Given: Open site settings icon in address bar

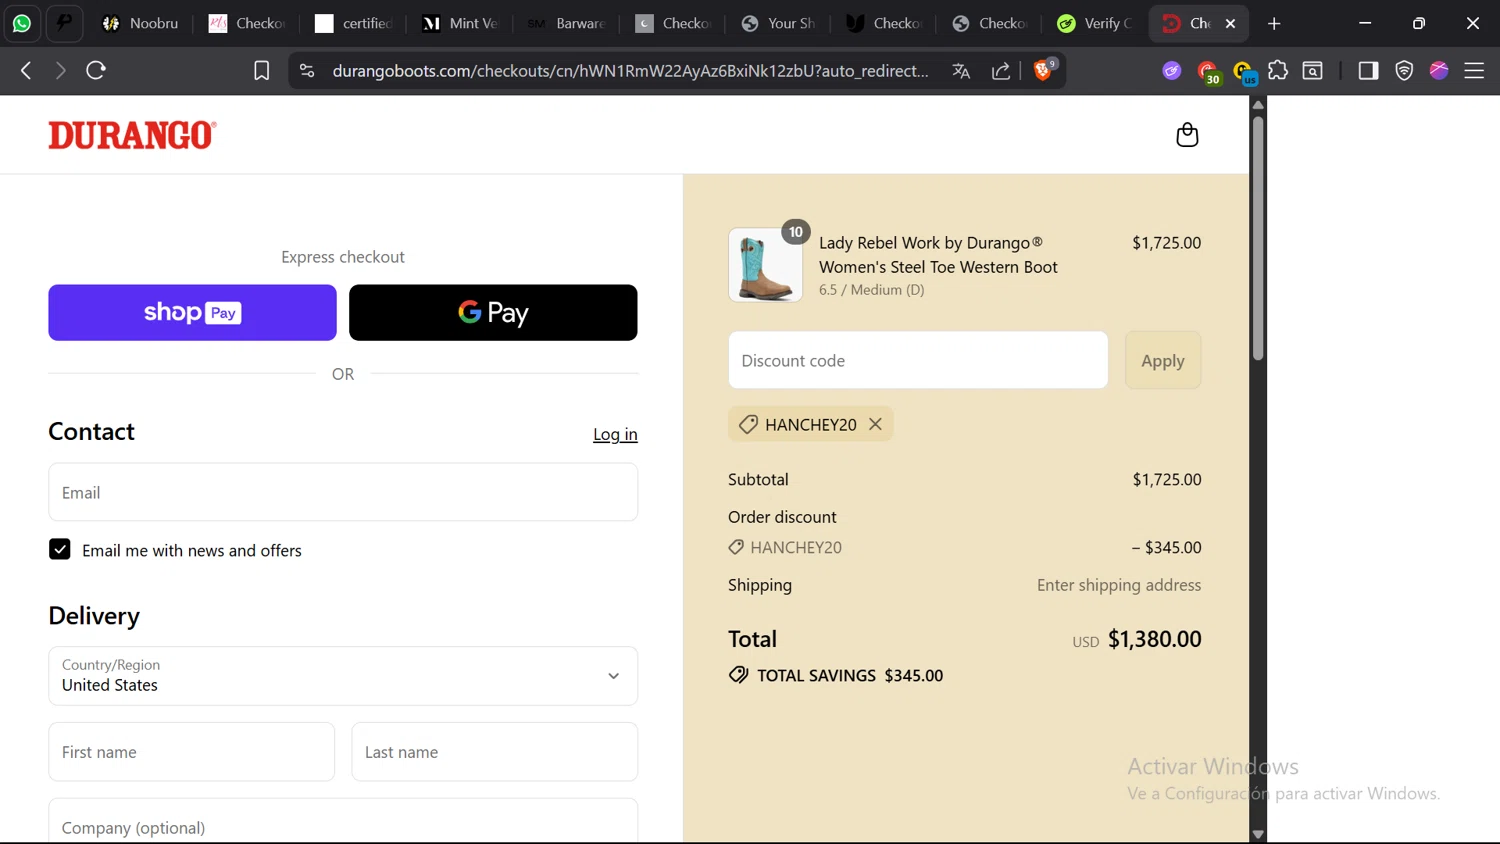Looking at the screenshot, I should click(307, 70).
